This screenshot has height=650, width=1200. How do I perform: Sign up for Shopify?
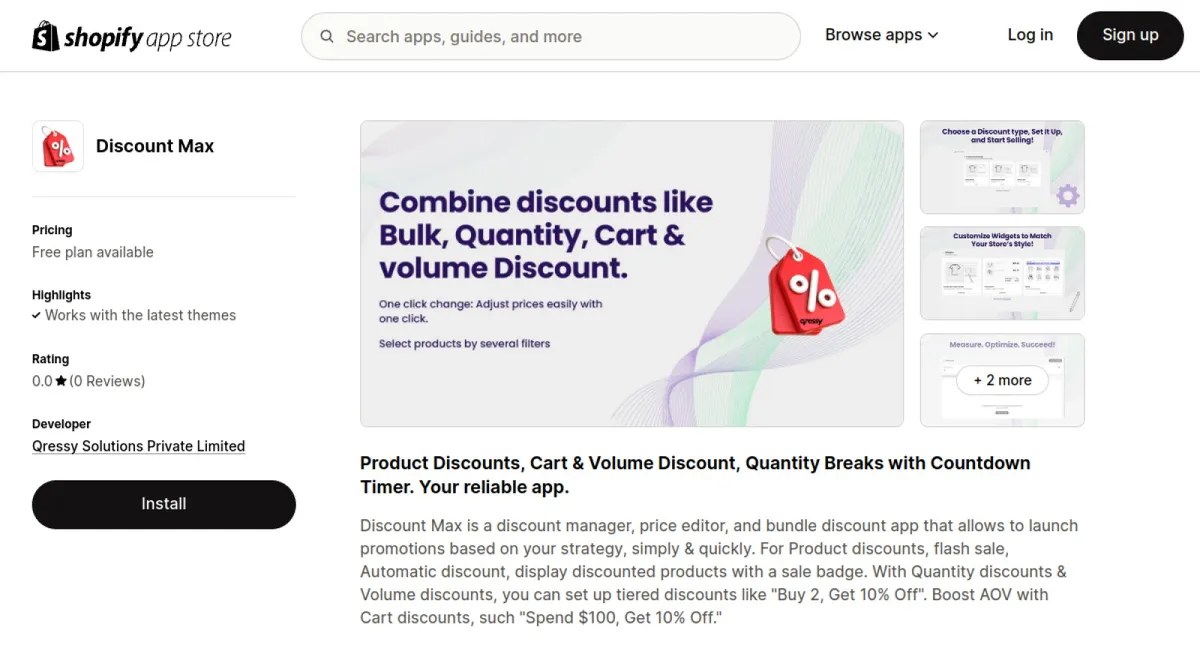(x=1130, y=35)
